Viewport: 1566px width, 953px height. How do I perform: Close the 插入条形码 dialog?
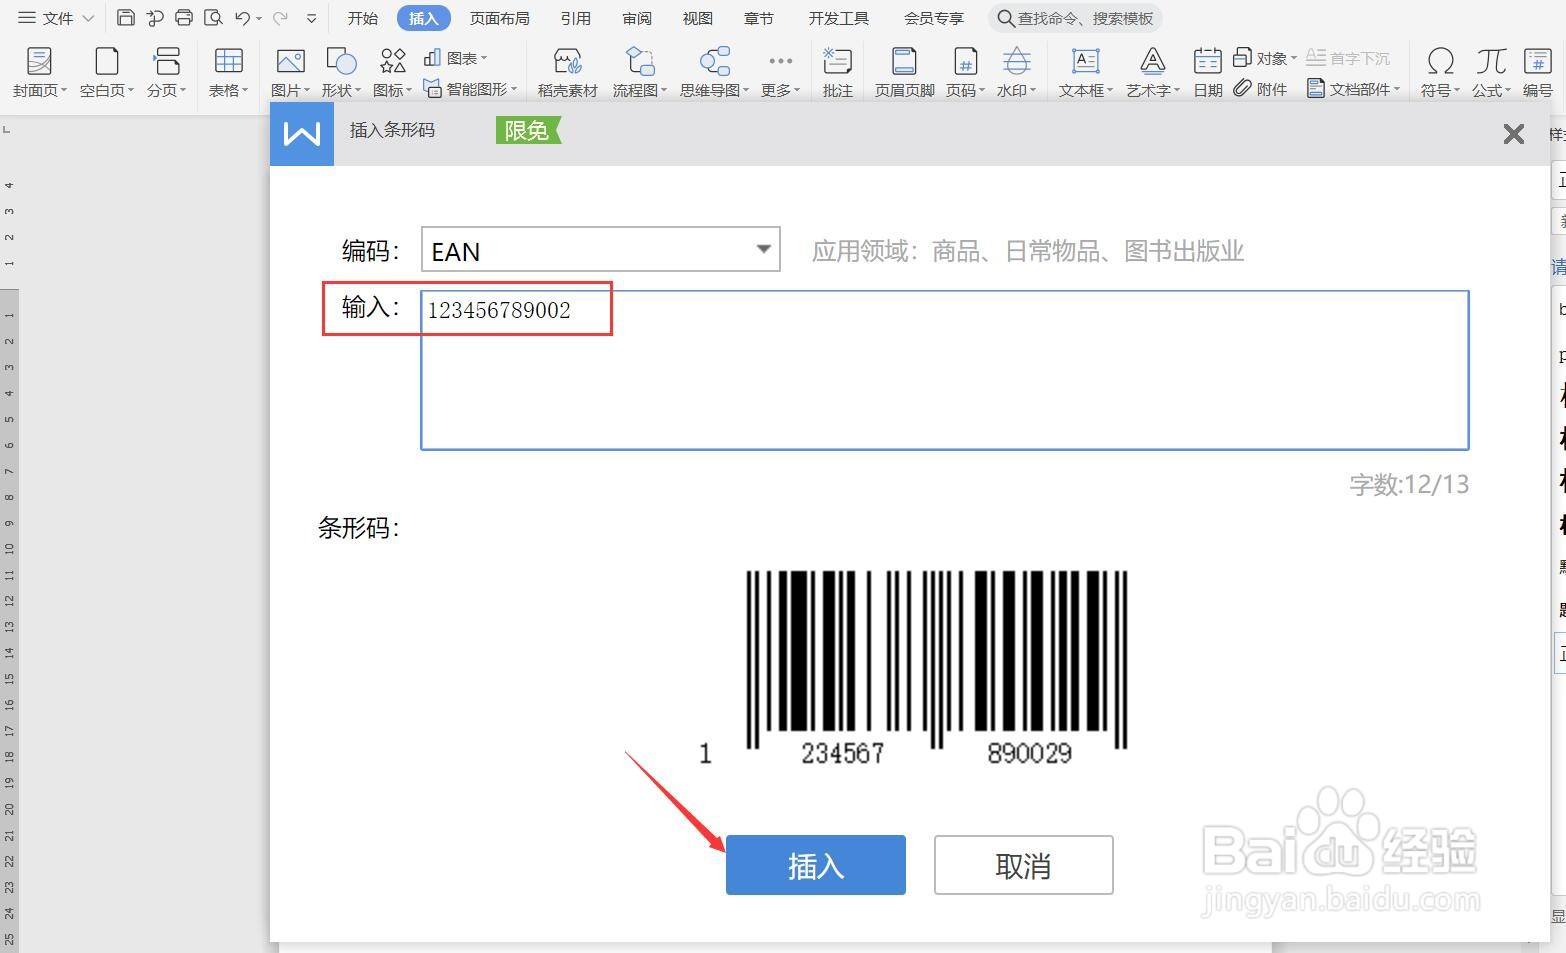point(1514,134)
